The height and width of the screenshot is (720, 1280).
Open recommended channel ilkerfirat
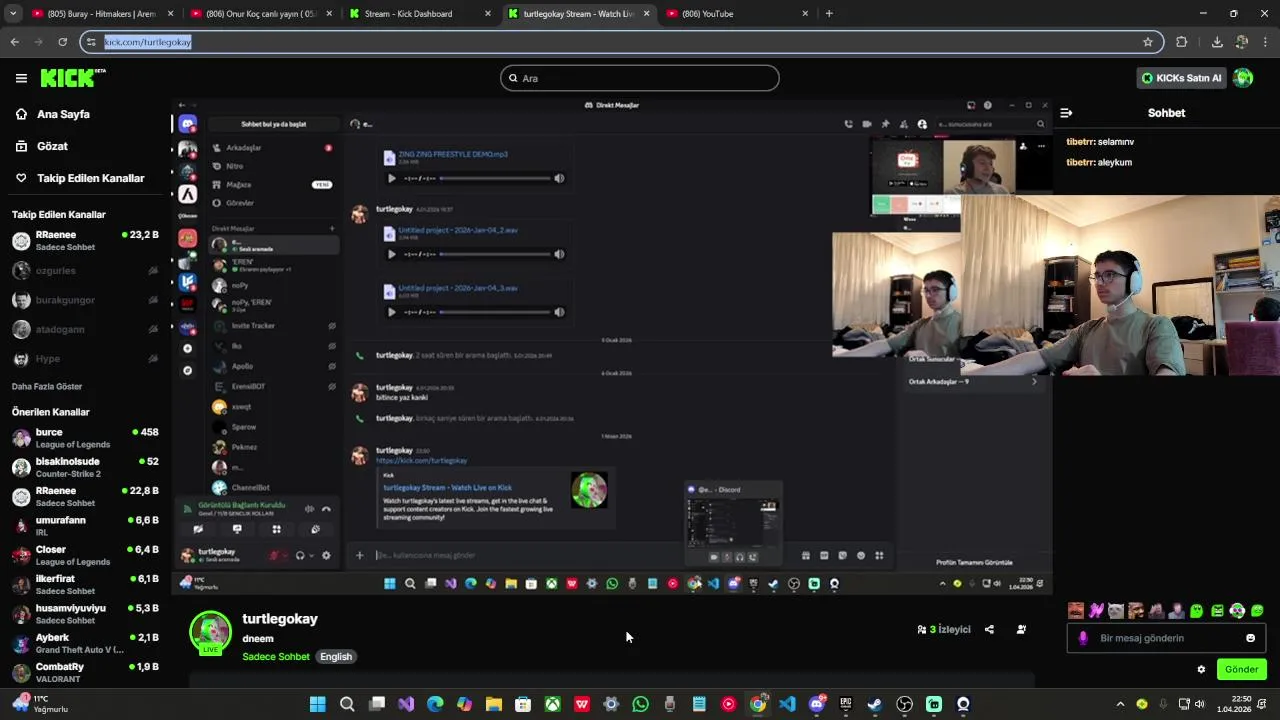86,584
